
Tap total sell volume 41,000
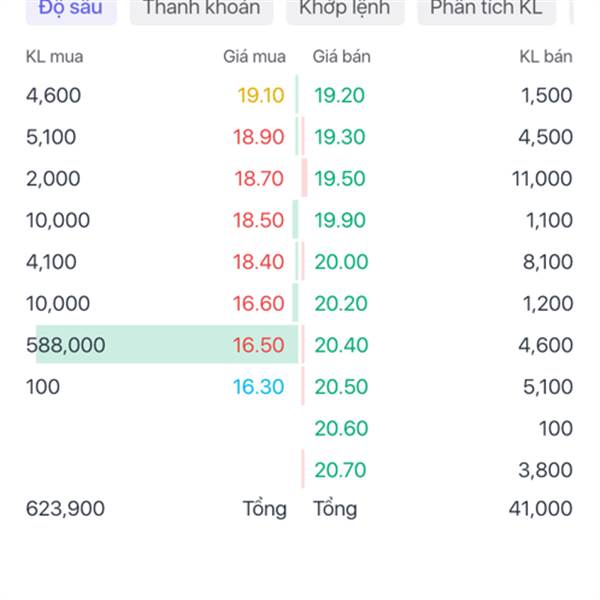[x=541, y=509]
